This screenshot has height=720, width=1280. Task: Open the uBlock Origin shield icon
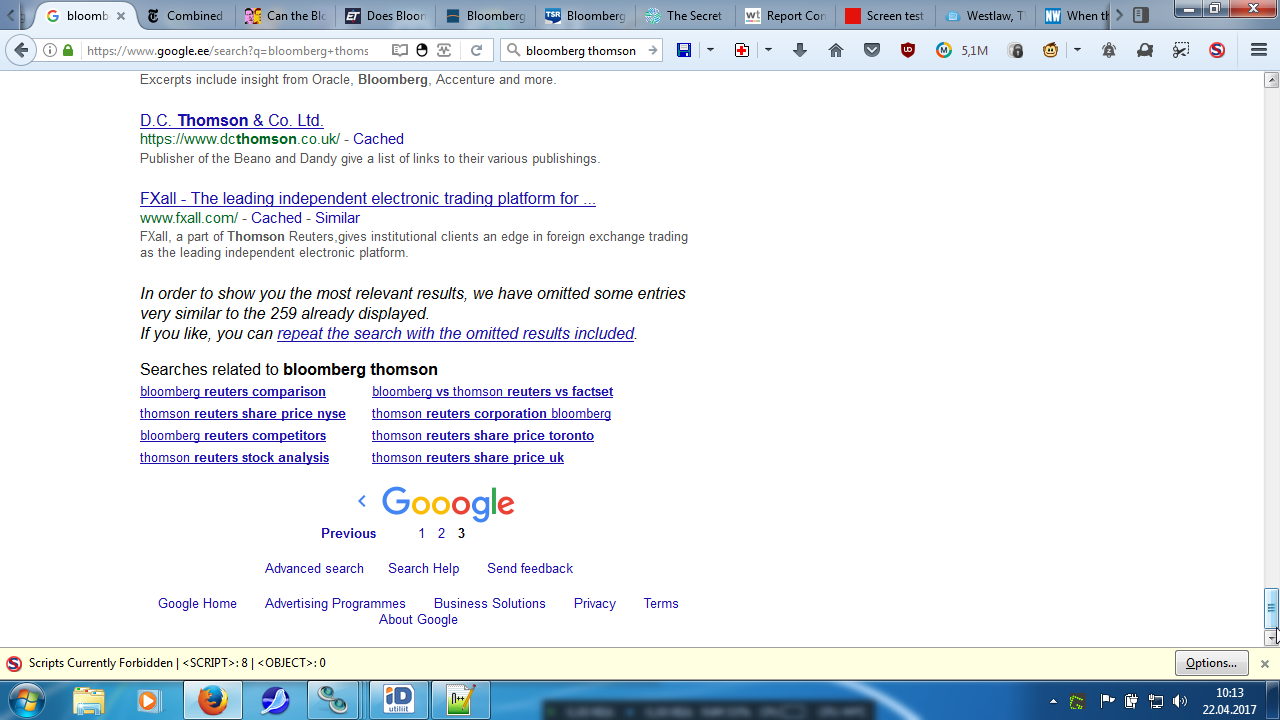point(908,50)
